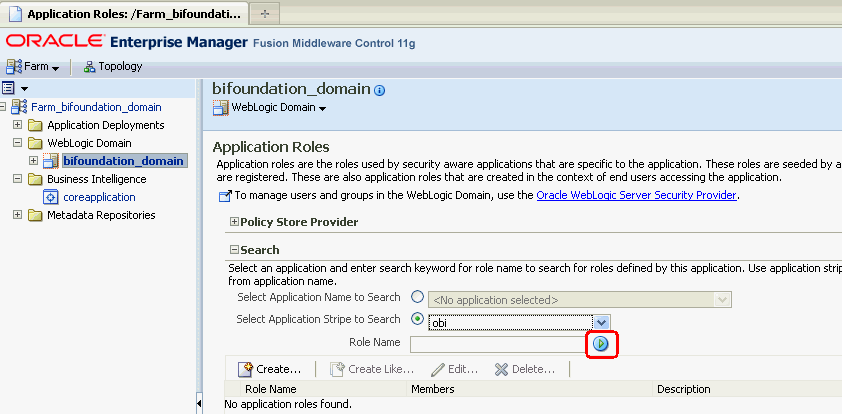The image size is (842, 414).
Task: Click the Metadata Repositories folder icon
Action: point(35,215)
